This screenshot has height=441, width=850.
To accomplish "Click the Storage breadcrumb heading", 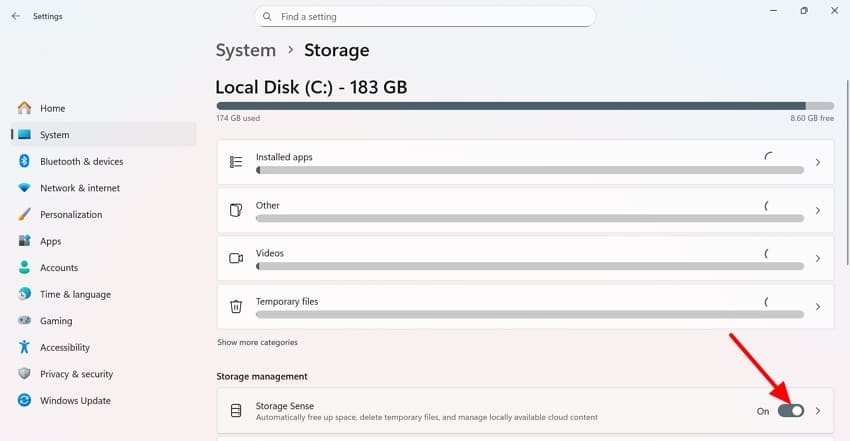I will coord(337,50).
